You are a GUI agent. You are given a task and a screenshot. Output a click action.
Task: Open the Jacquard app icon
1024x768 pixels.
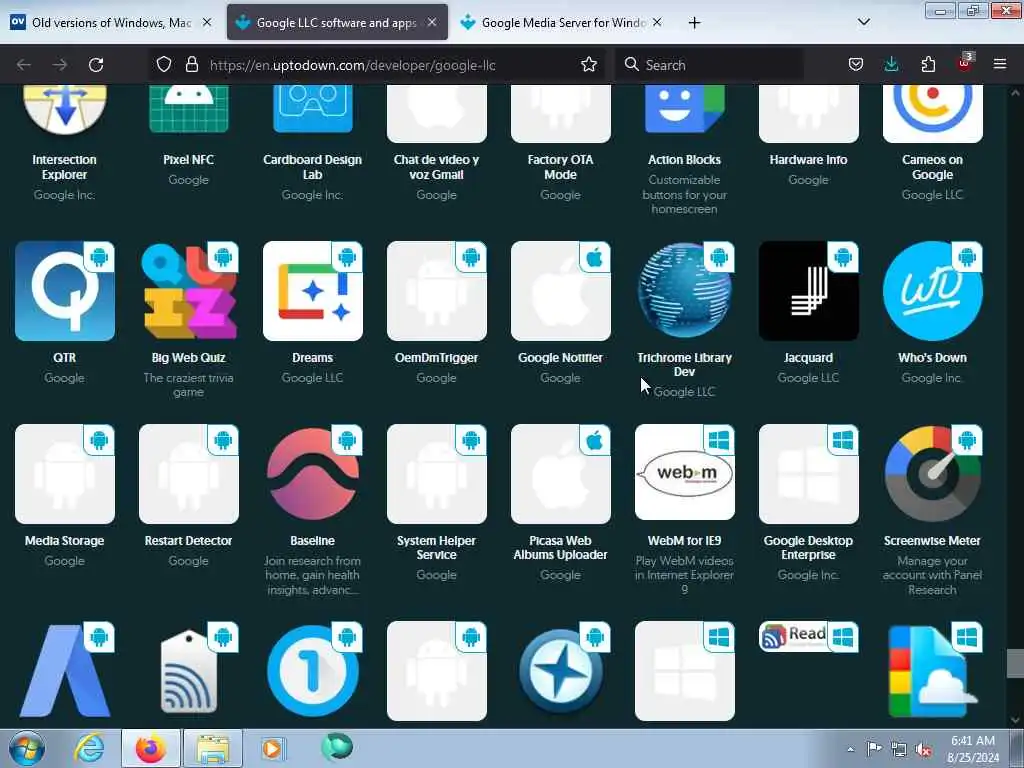(808, 291)
